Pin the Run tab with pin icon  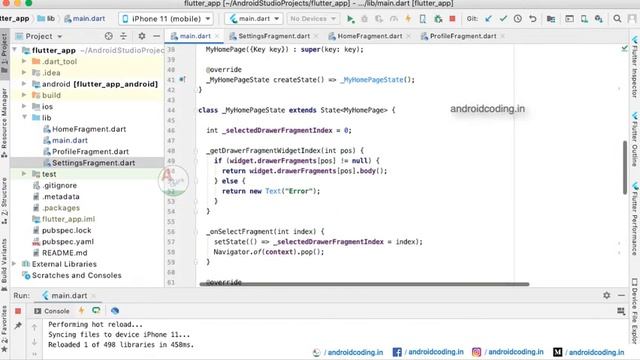point(18,325)
